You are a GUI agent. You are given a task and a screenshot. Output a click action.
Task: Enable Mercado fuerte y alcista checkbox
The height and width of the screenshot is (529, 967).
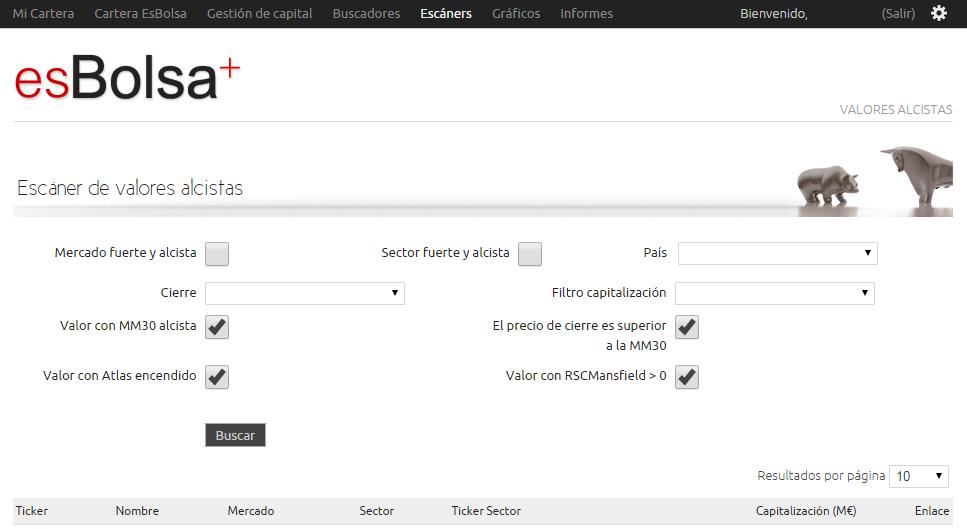click(x=217, y=254)
